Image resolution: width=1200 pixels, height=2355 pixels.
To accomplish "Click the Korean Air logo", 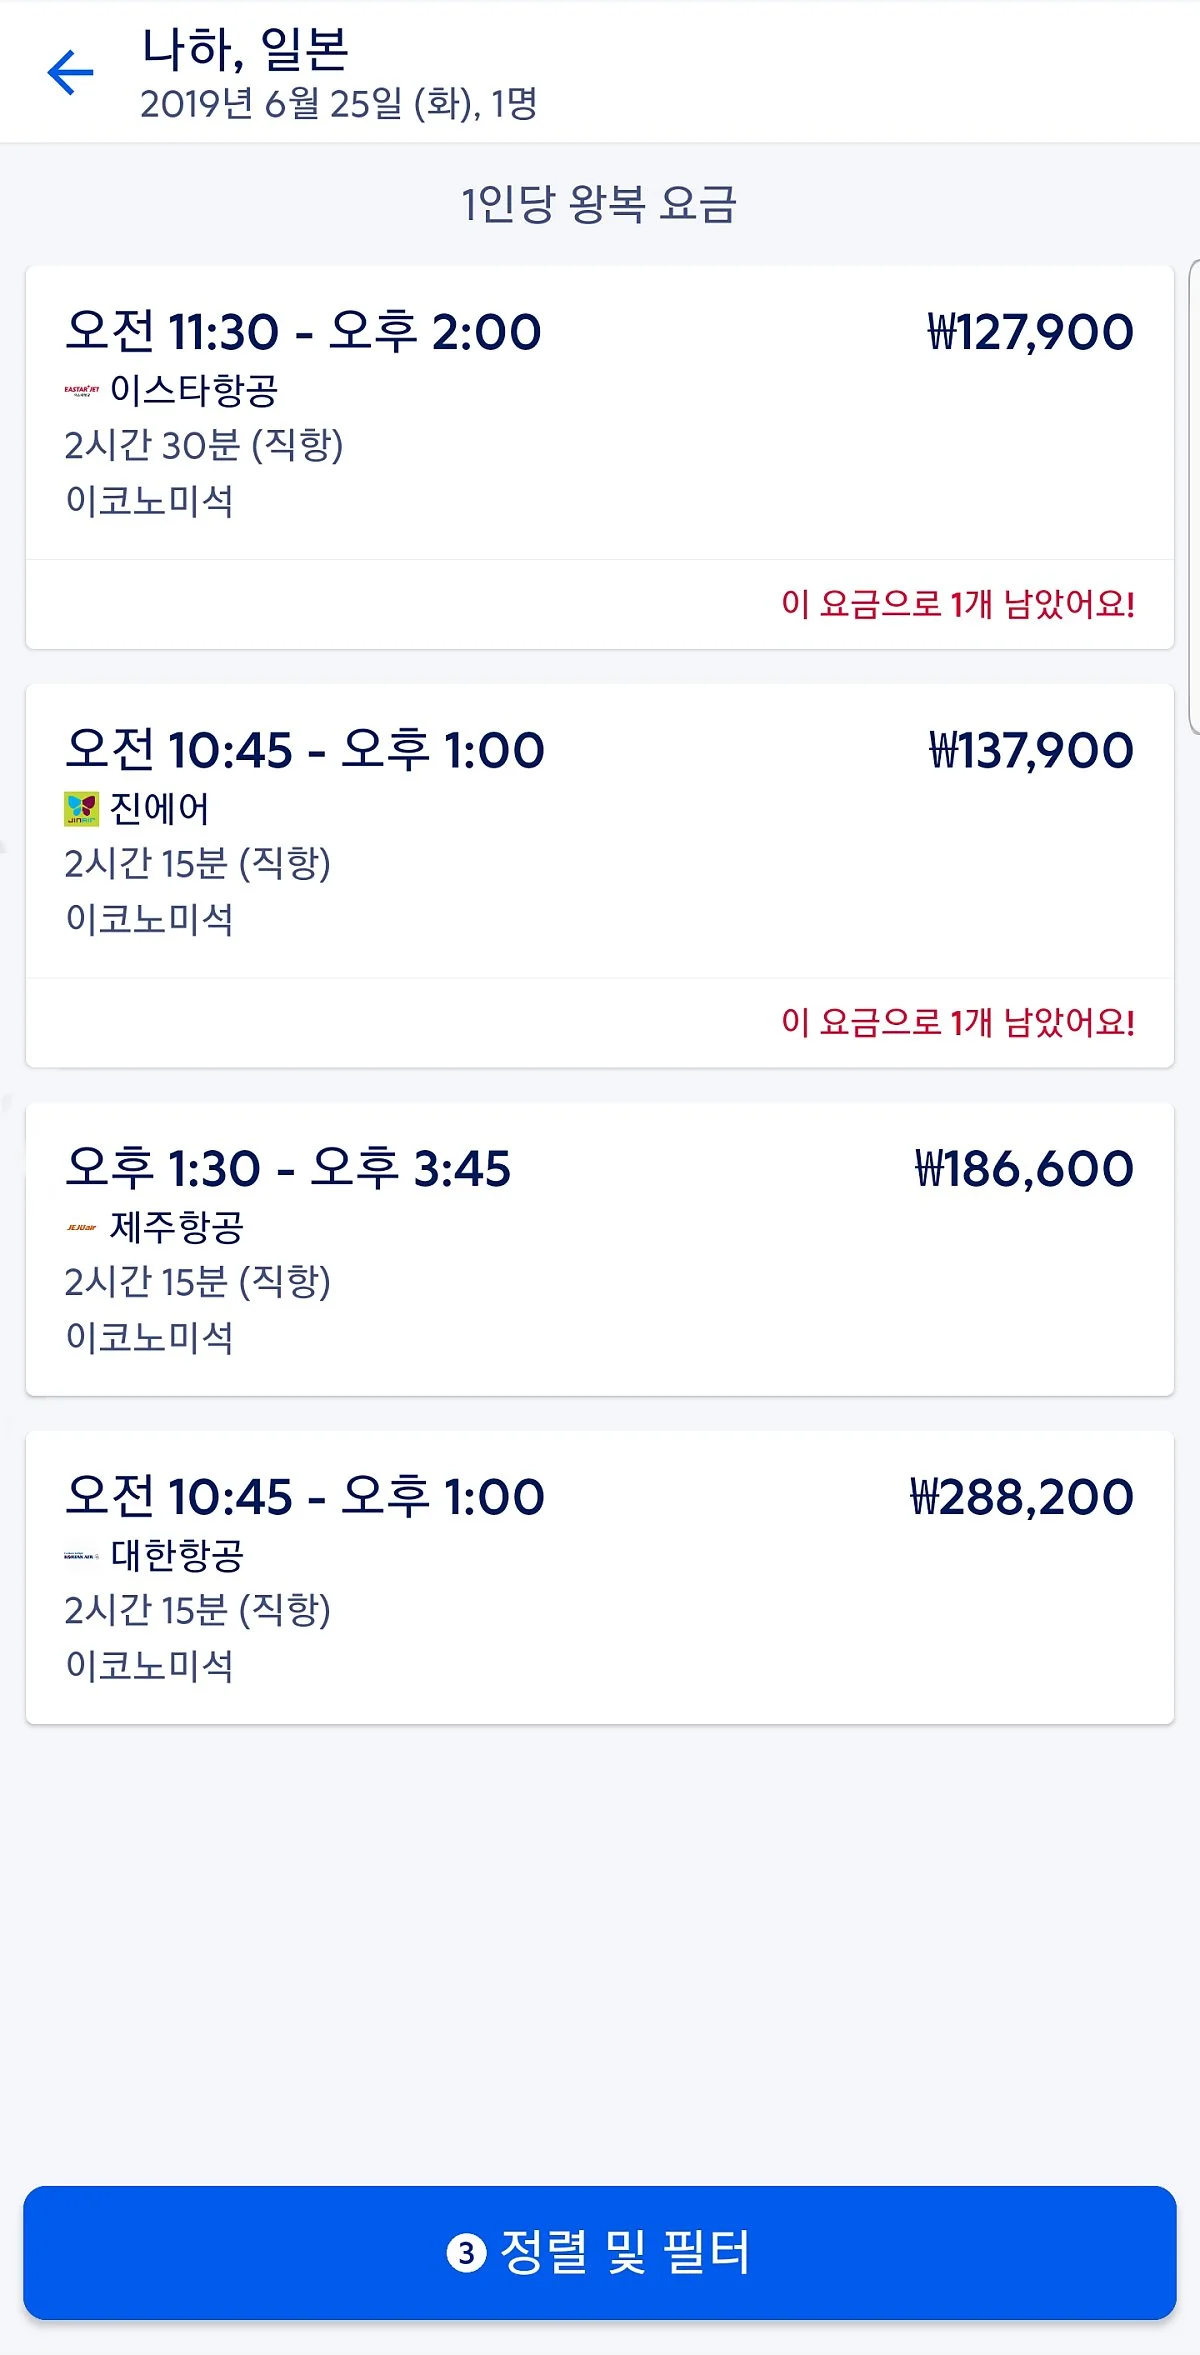I will tap(82, 1555).
